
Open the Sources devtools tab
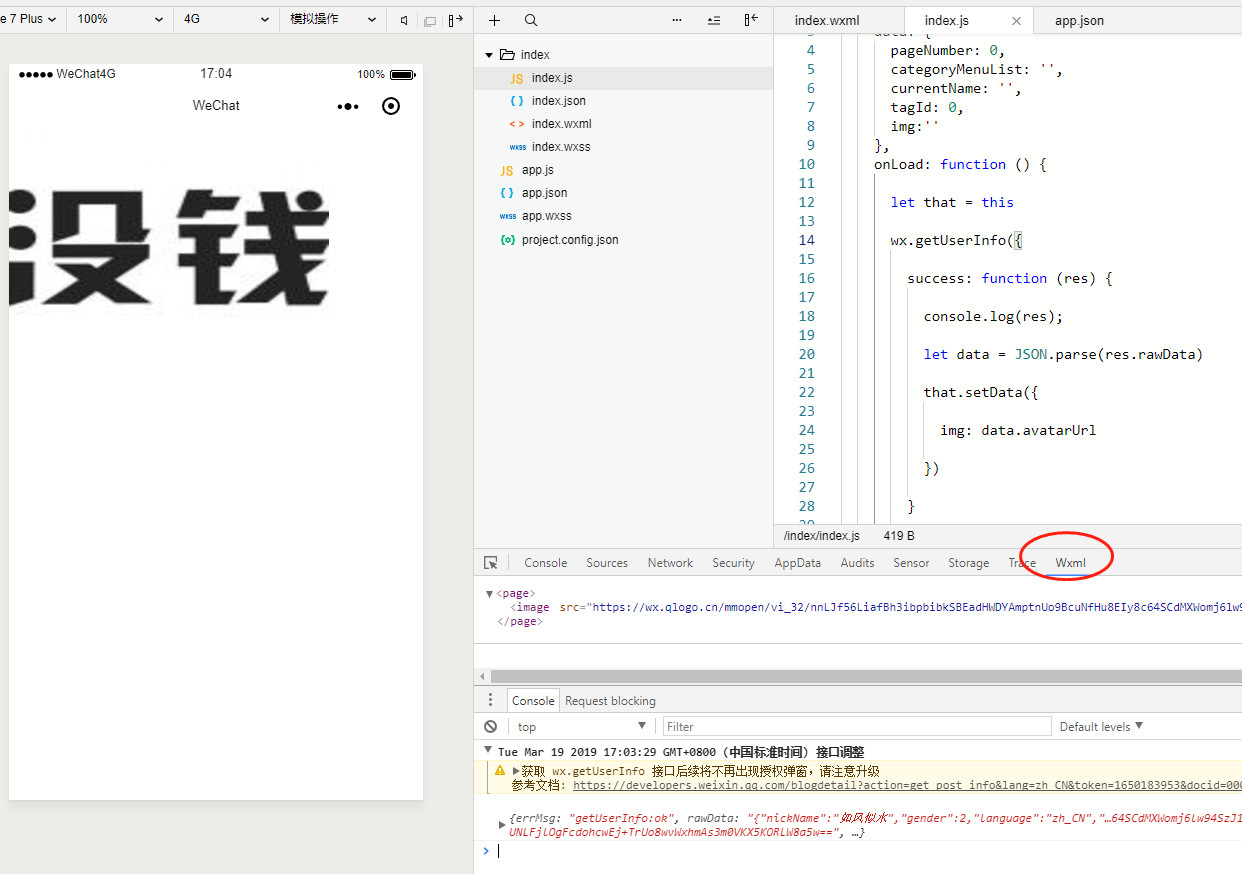pos(607,563)
